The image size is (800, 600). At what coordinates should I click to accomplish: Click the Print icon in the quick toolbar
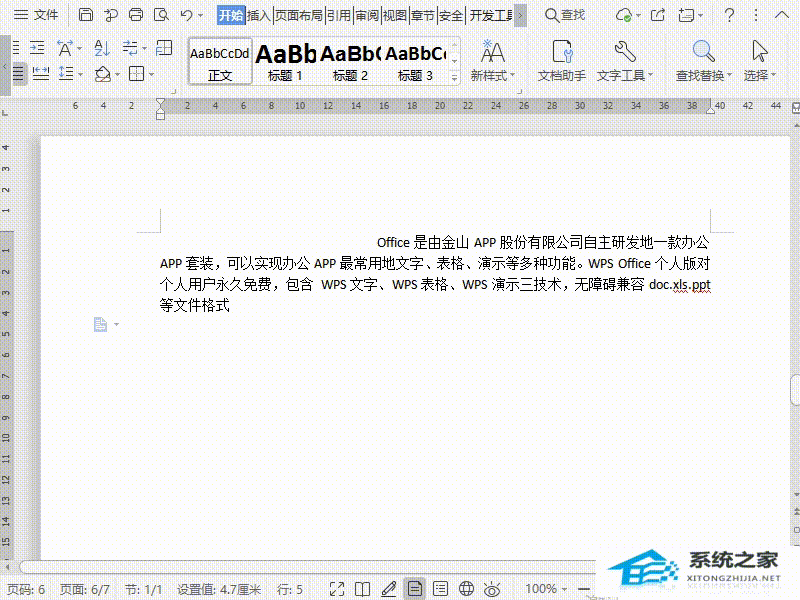pyautogui.click(x=136, y=15)
